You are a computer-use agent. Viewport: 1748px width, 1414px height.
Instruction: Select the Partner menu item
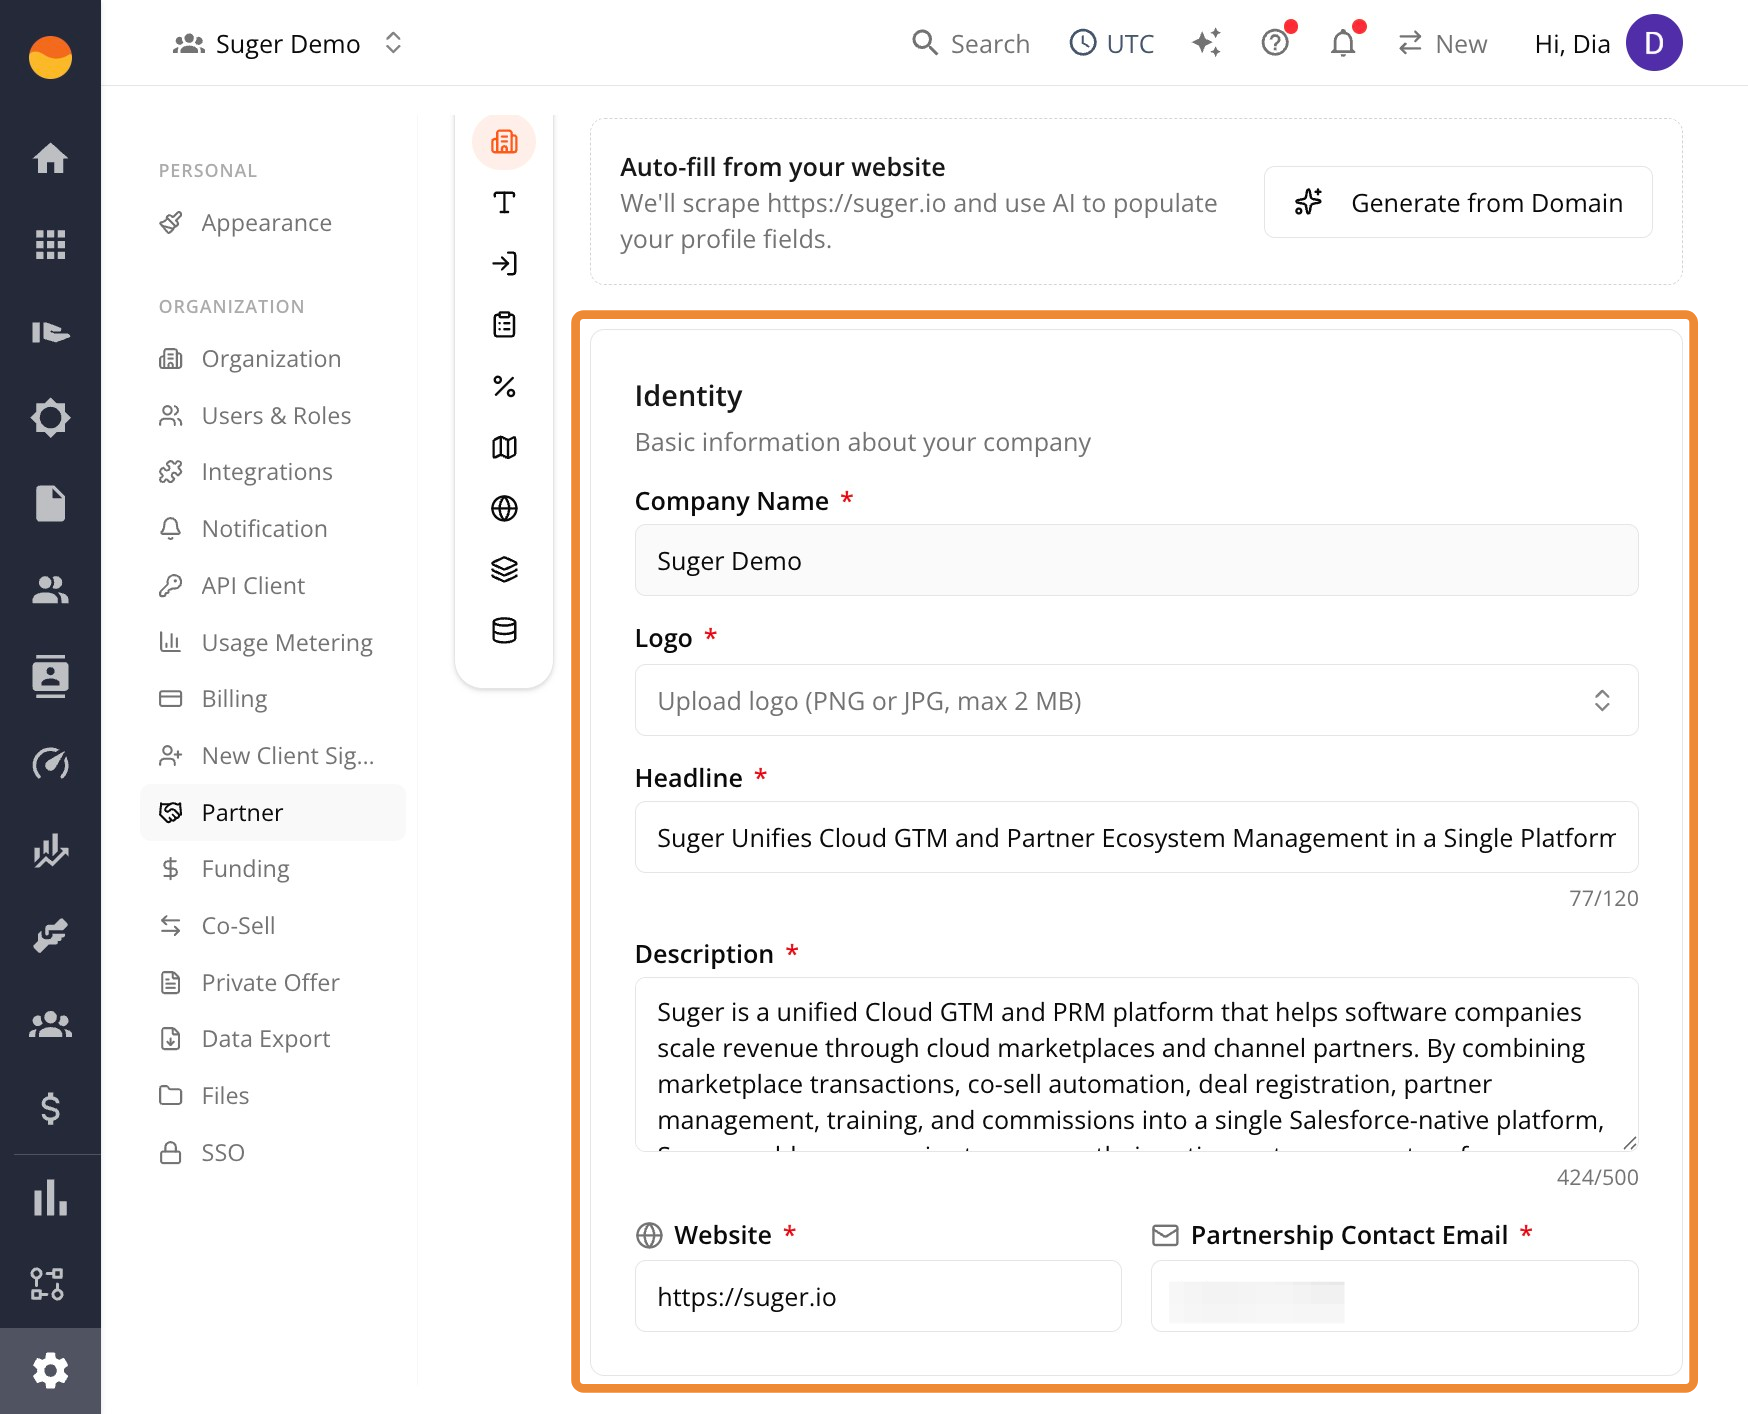[273, 813]
